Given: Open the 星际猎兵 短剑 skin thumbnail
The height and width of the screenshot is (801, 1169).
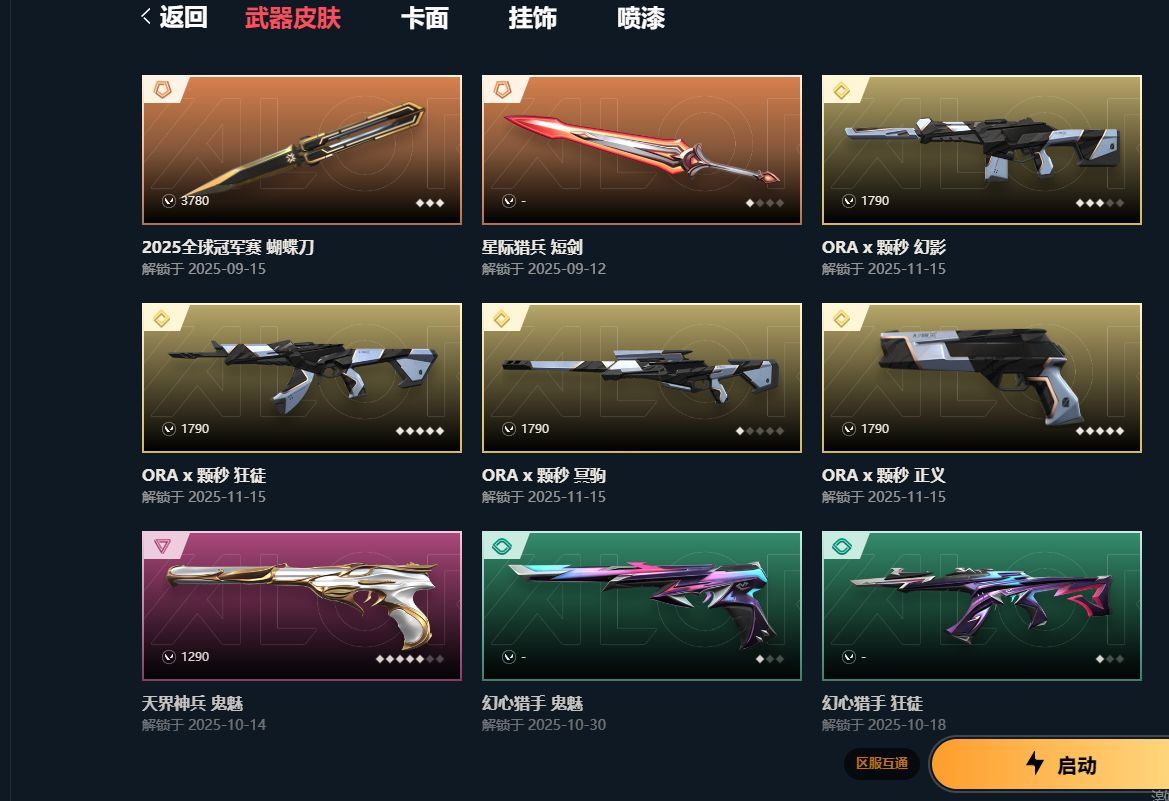Looking at the screenshot, I should tap(642, 149).
